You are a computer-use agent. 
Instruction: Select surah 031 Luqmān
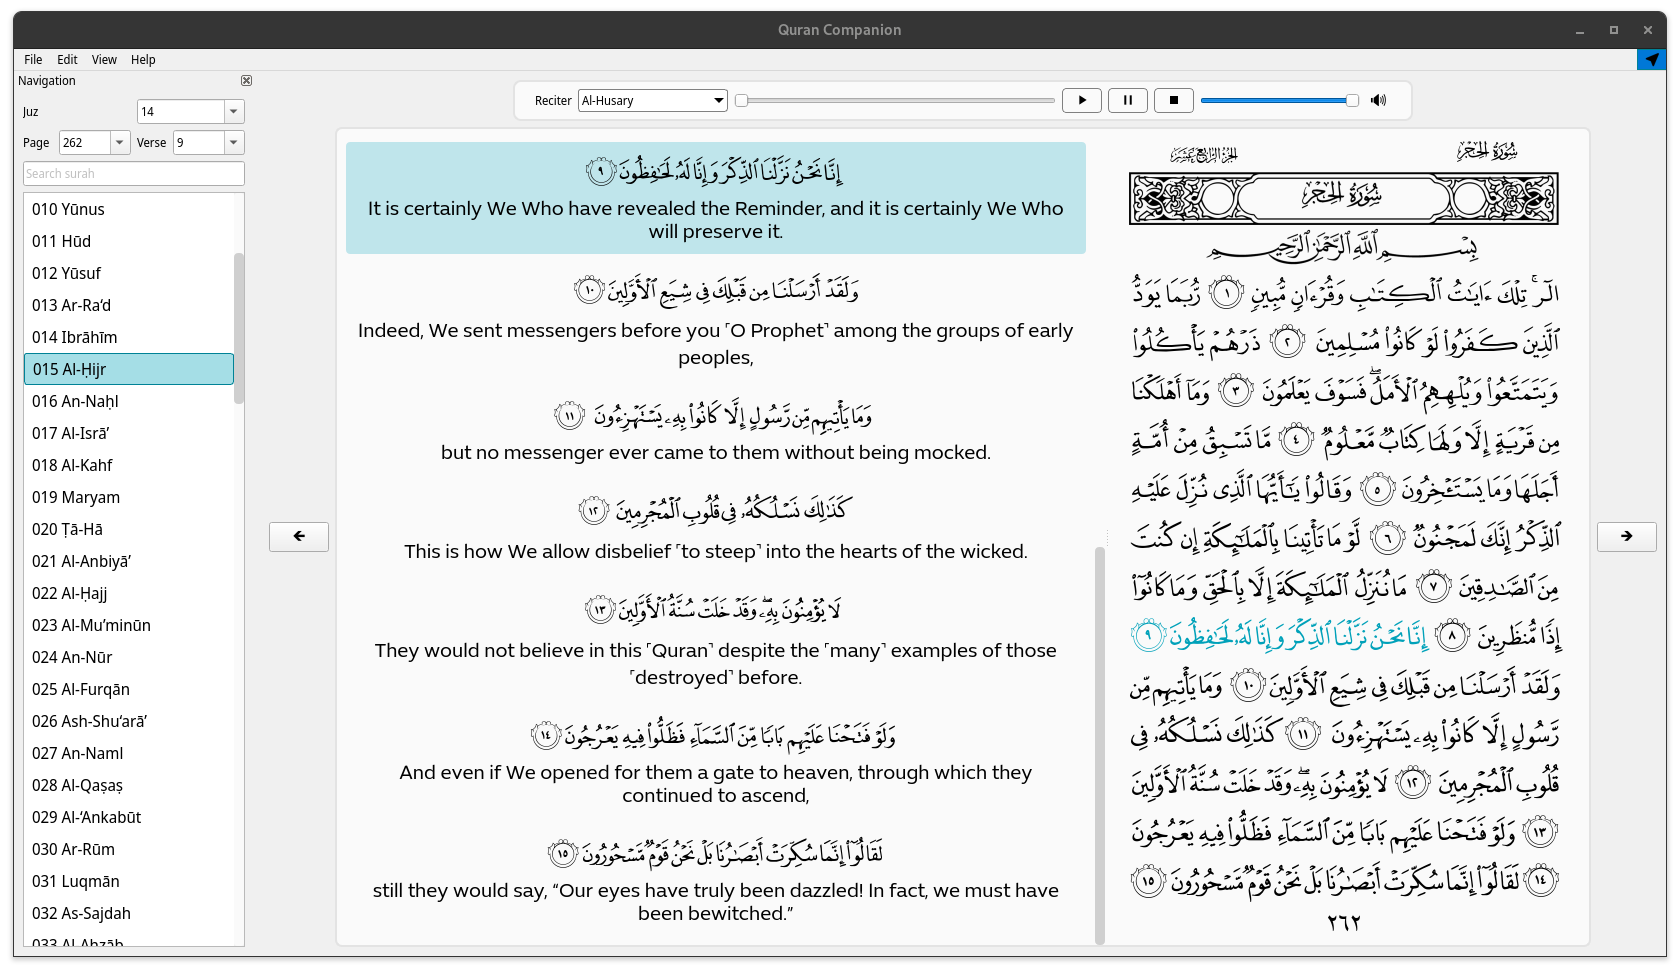129,881
